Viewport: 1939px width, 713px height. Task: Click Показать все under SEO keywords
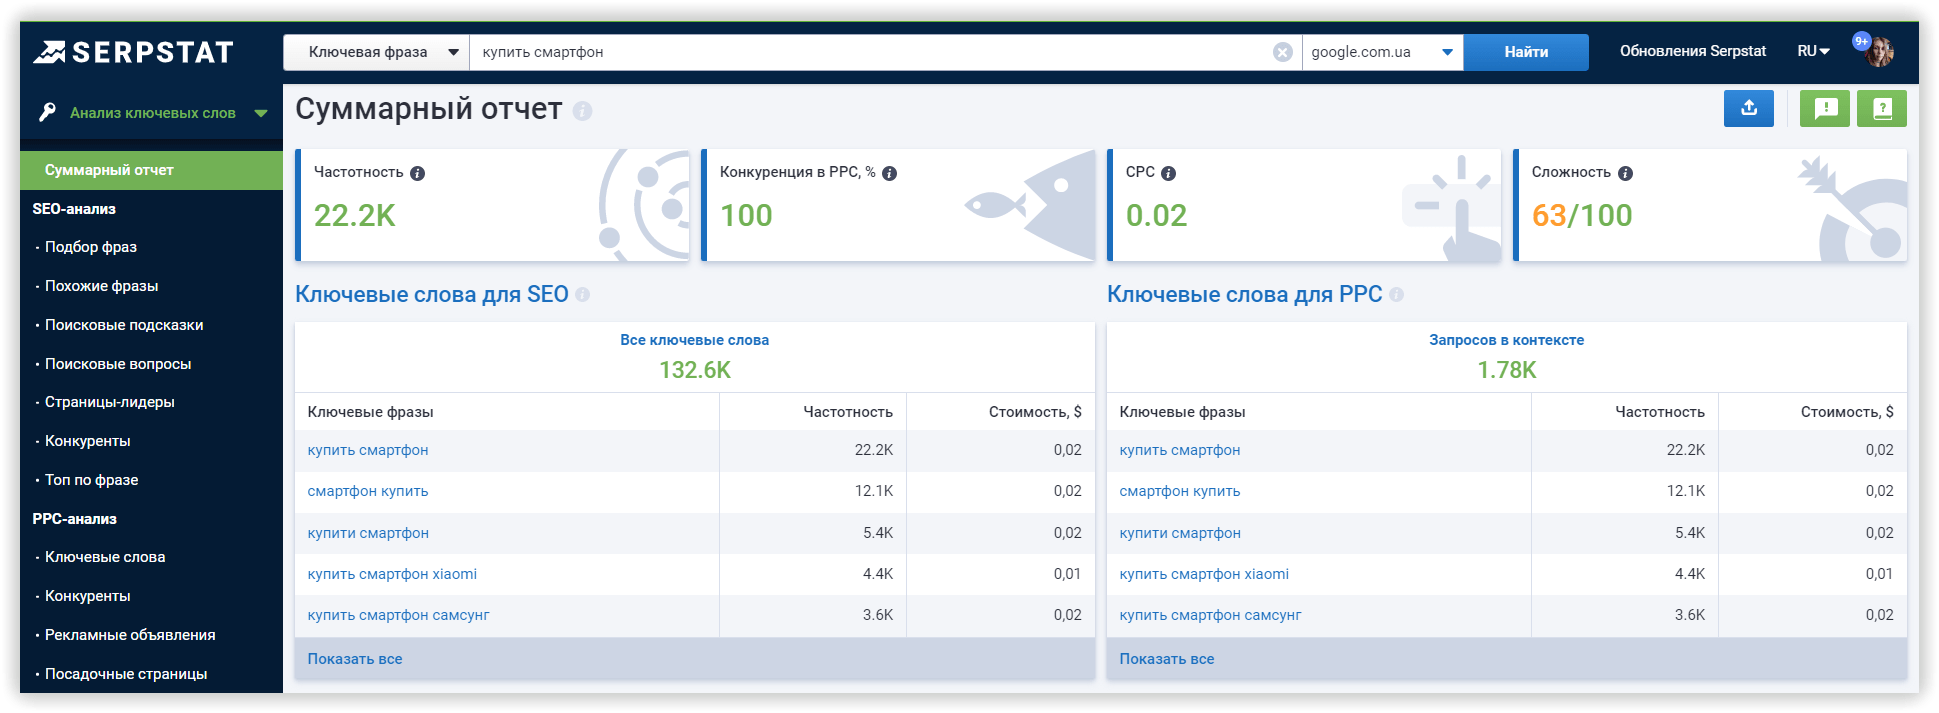(x=355, y=659)
